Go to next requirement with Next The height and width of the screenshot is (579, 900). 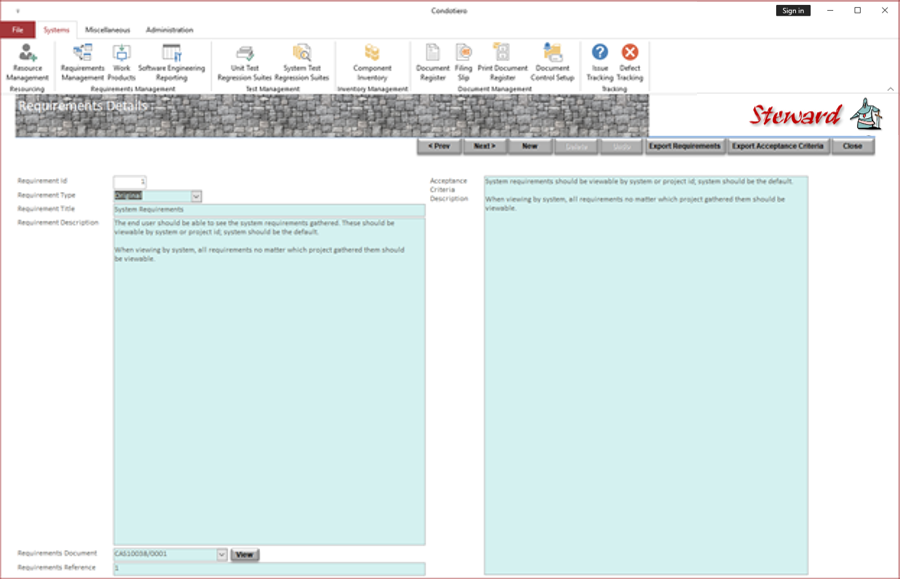(x=484, y=146)
